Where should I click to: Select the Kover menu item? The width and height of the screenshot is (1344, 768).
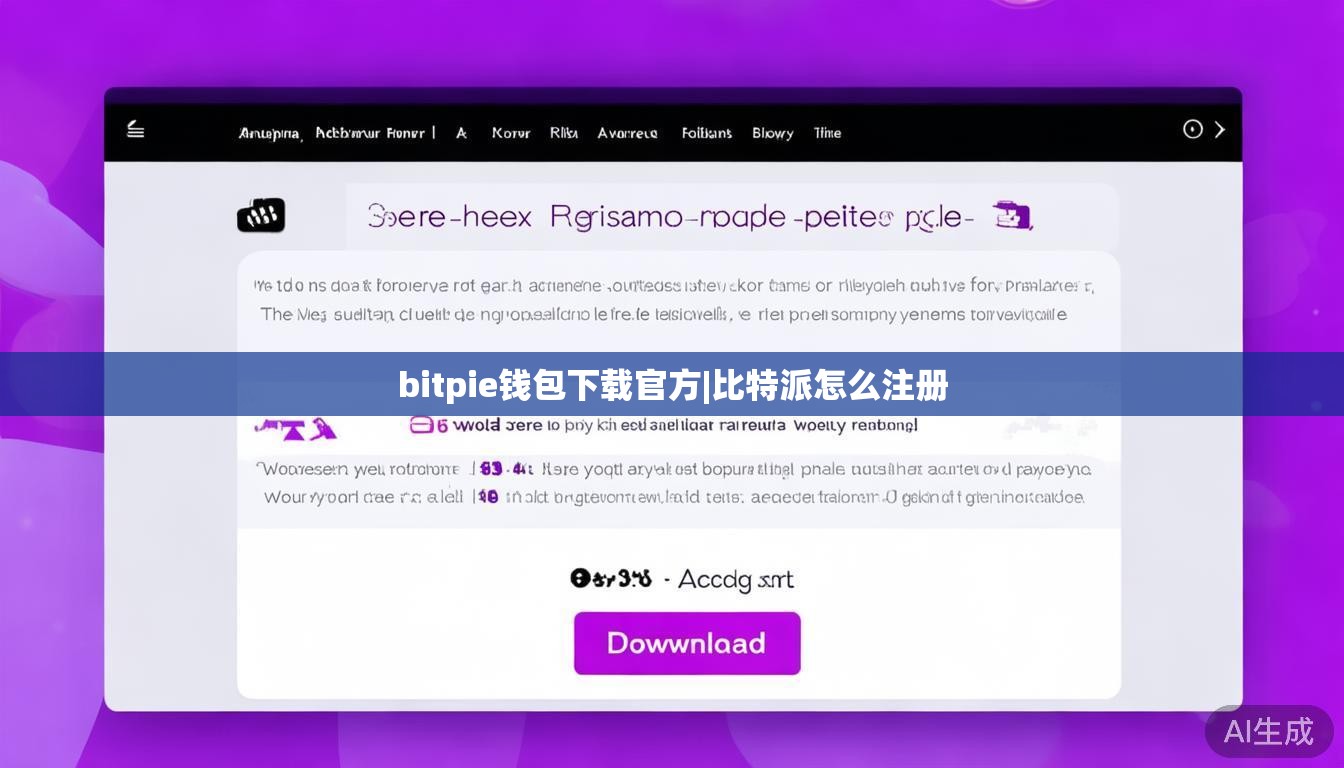(511, 133)
